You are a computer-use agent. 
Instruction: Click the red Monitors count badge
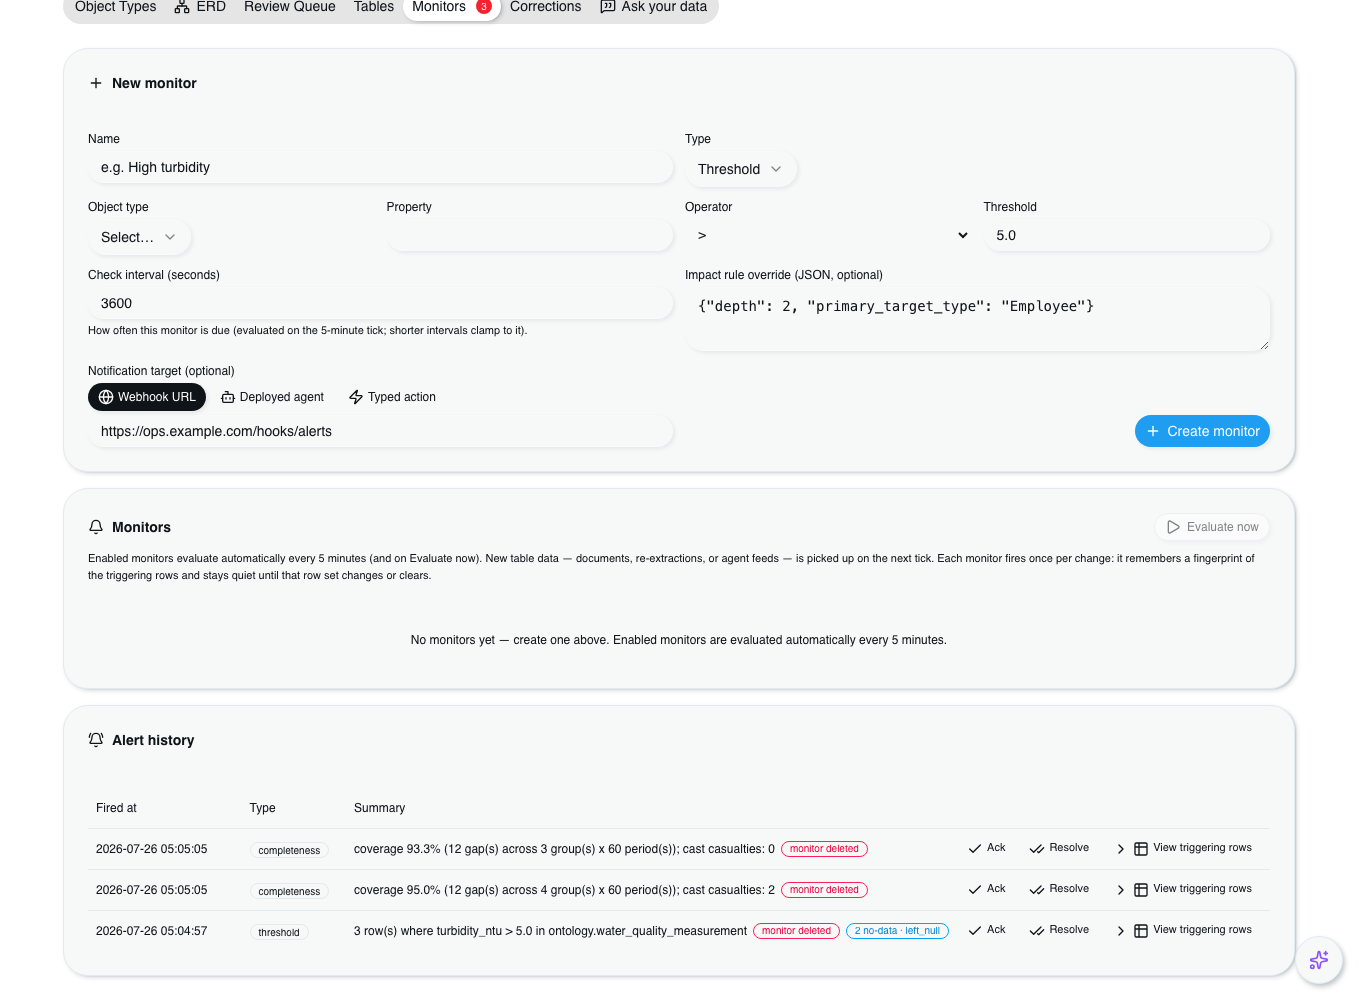click(484, 7)
